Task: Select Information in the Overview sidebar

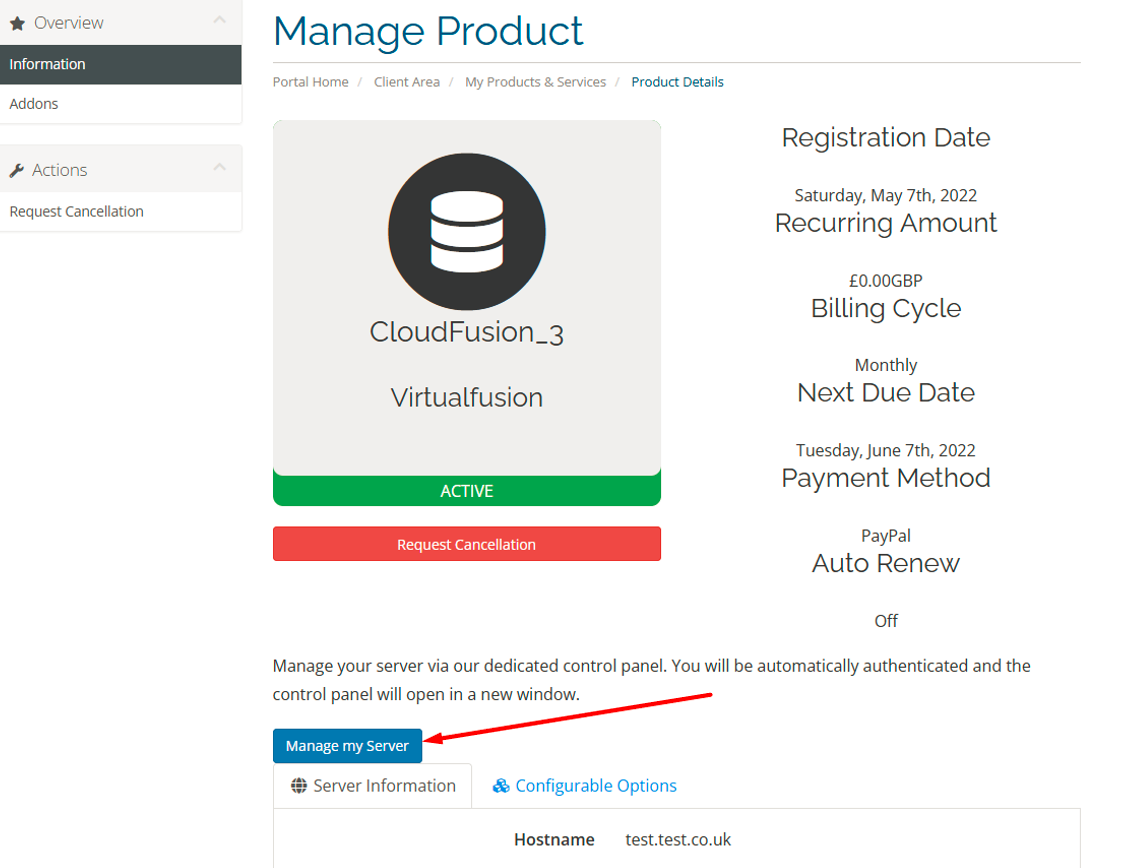Action: point(121,64)
